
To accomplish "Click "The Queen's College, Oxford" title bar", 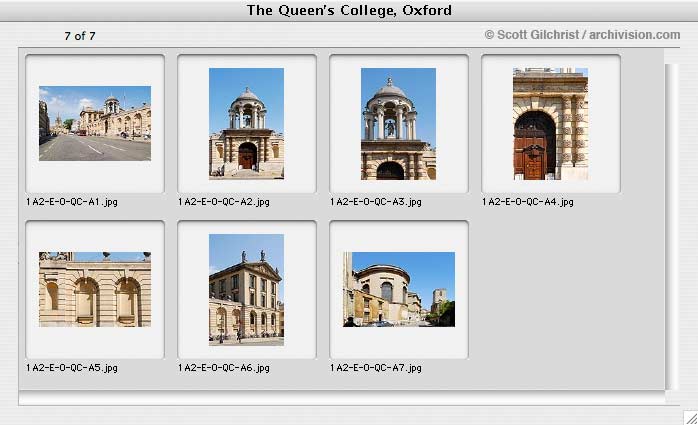I will tap(349, 10).
